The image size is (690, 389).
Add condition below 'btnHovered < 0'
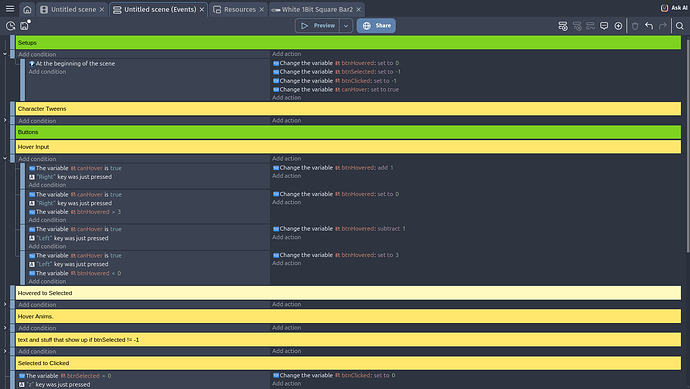click(x=47, y=281)
